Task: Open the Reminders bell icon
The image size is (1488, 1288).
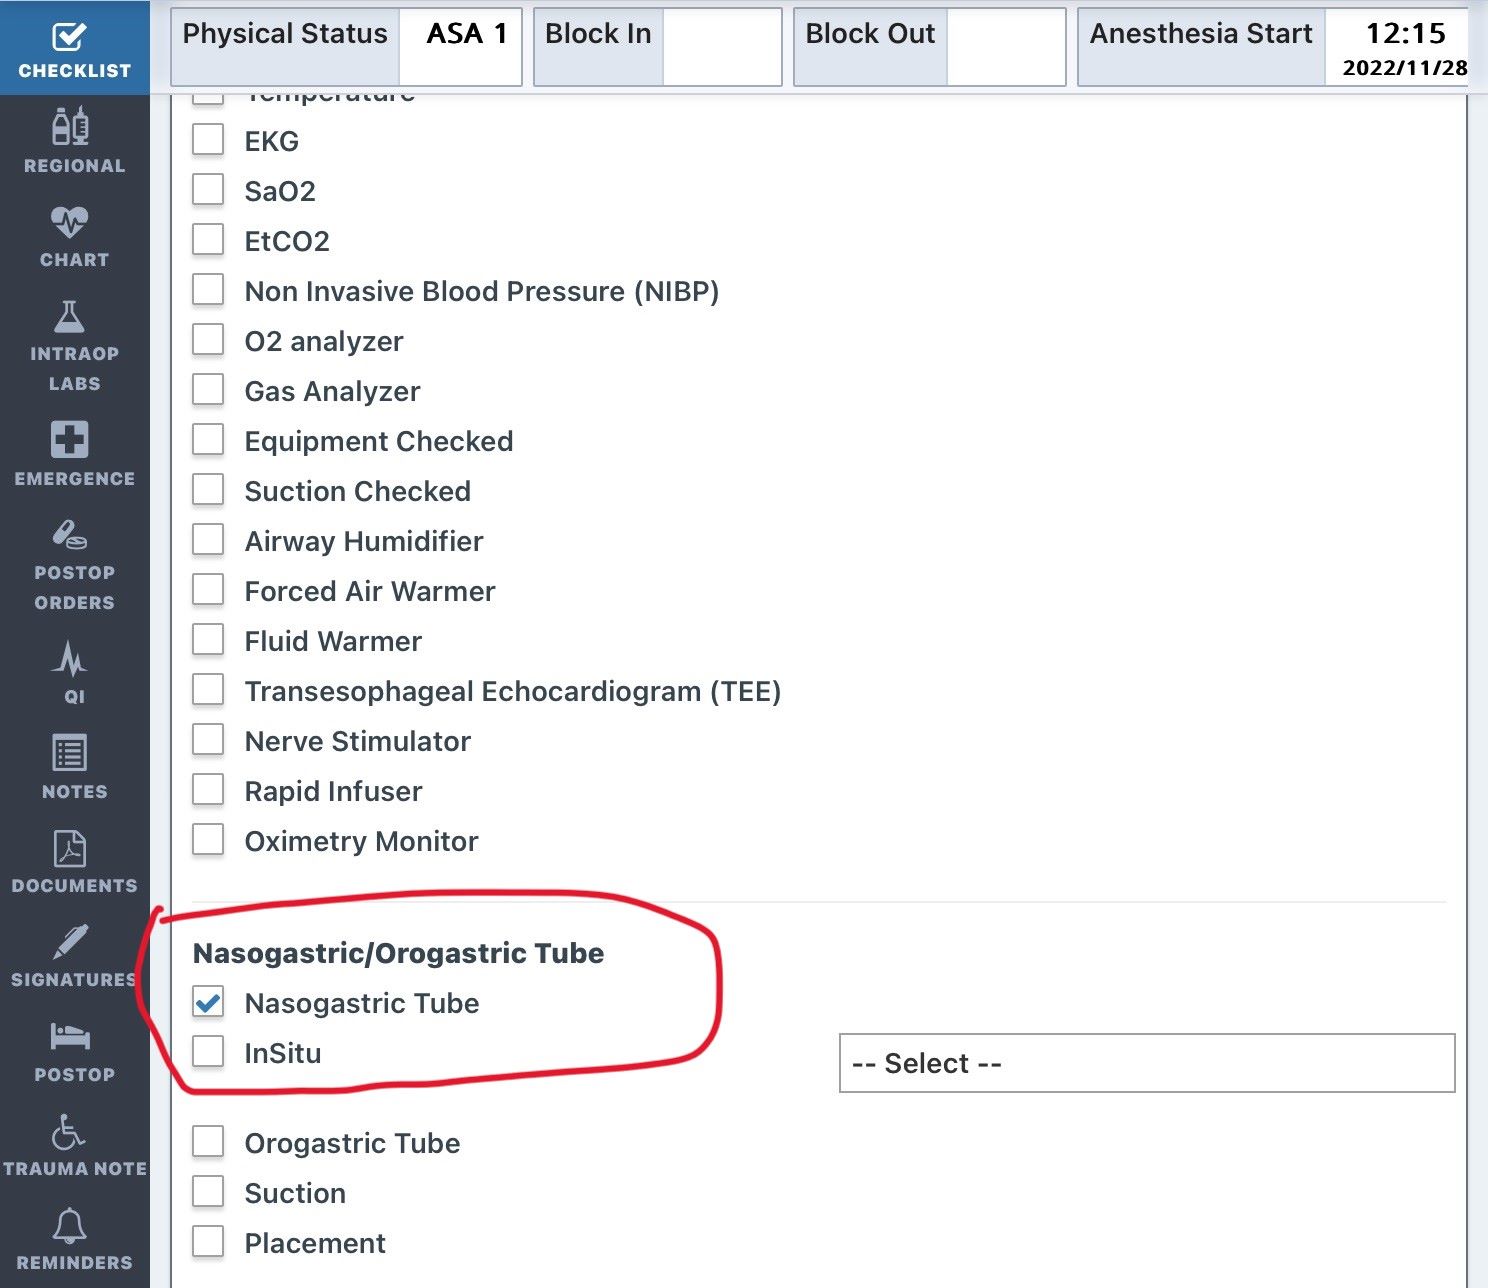Action: coord(70,1226)
